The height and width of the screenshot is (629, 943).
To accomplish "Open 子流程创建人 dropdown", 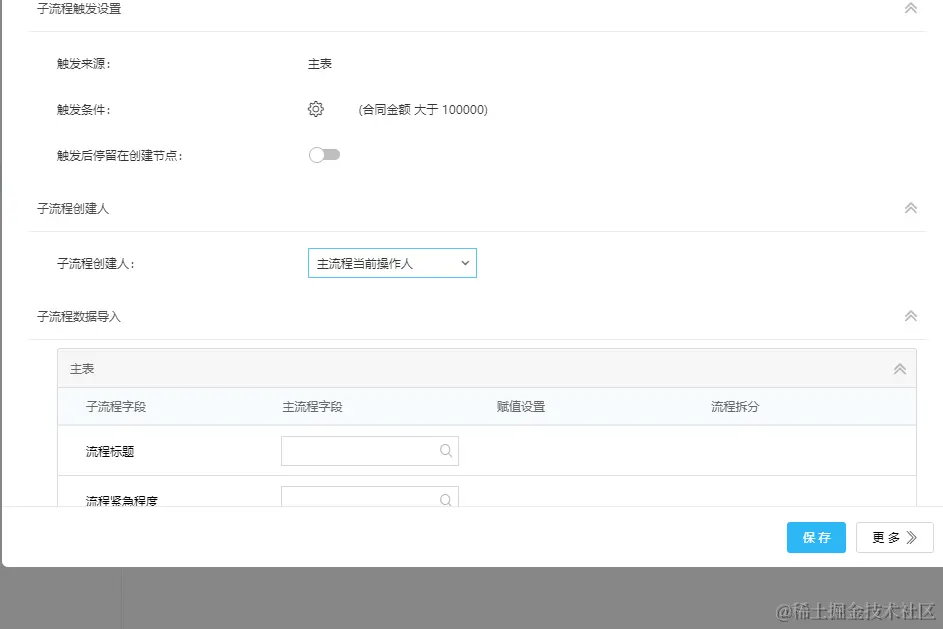I will coord(392,263).
